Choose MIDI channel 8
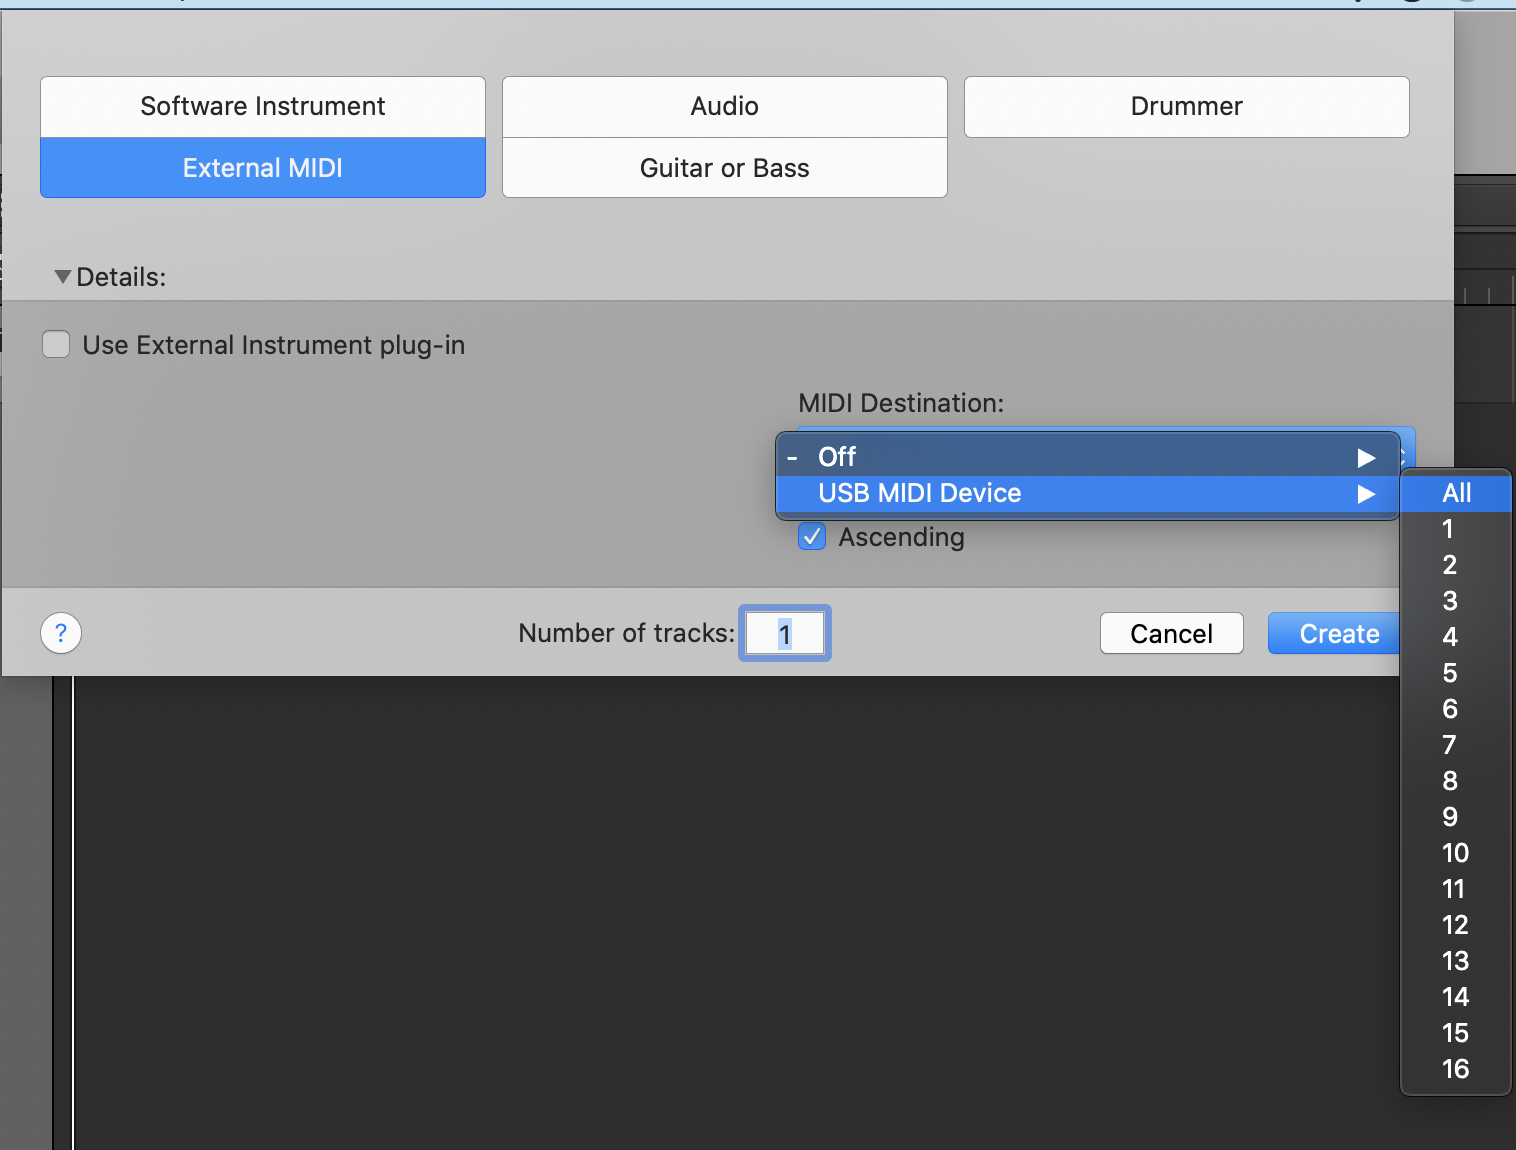 click(1456, 781)
